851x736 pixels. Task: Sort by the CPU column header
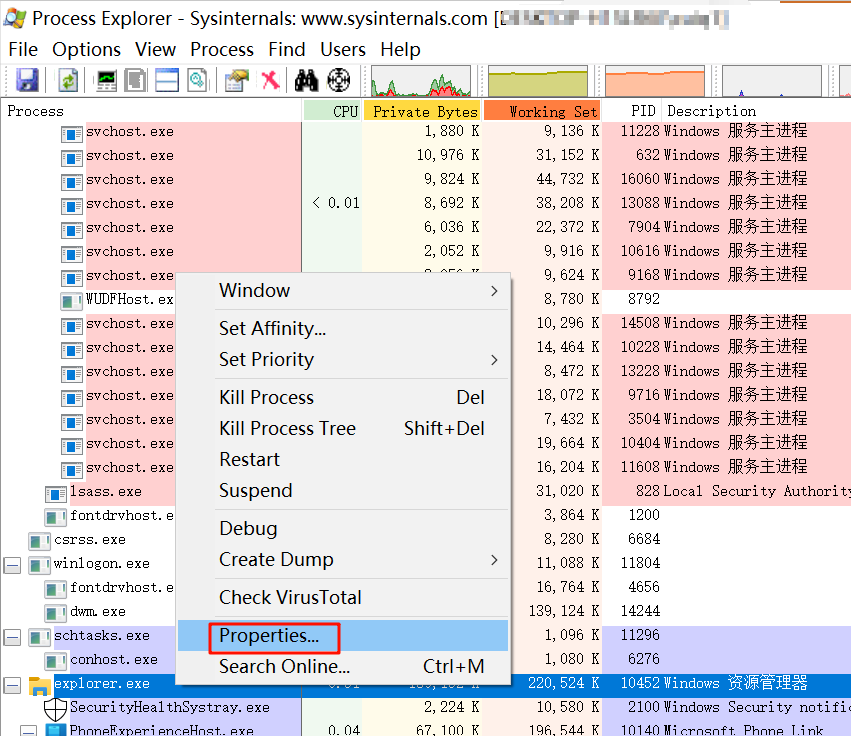pyautogui.click(x=332, y=111)
